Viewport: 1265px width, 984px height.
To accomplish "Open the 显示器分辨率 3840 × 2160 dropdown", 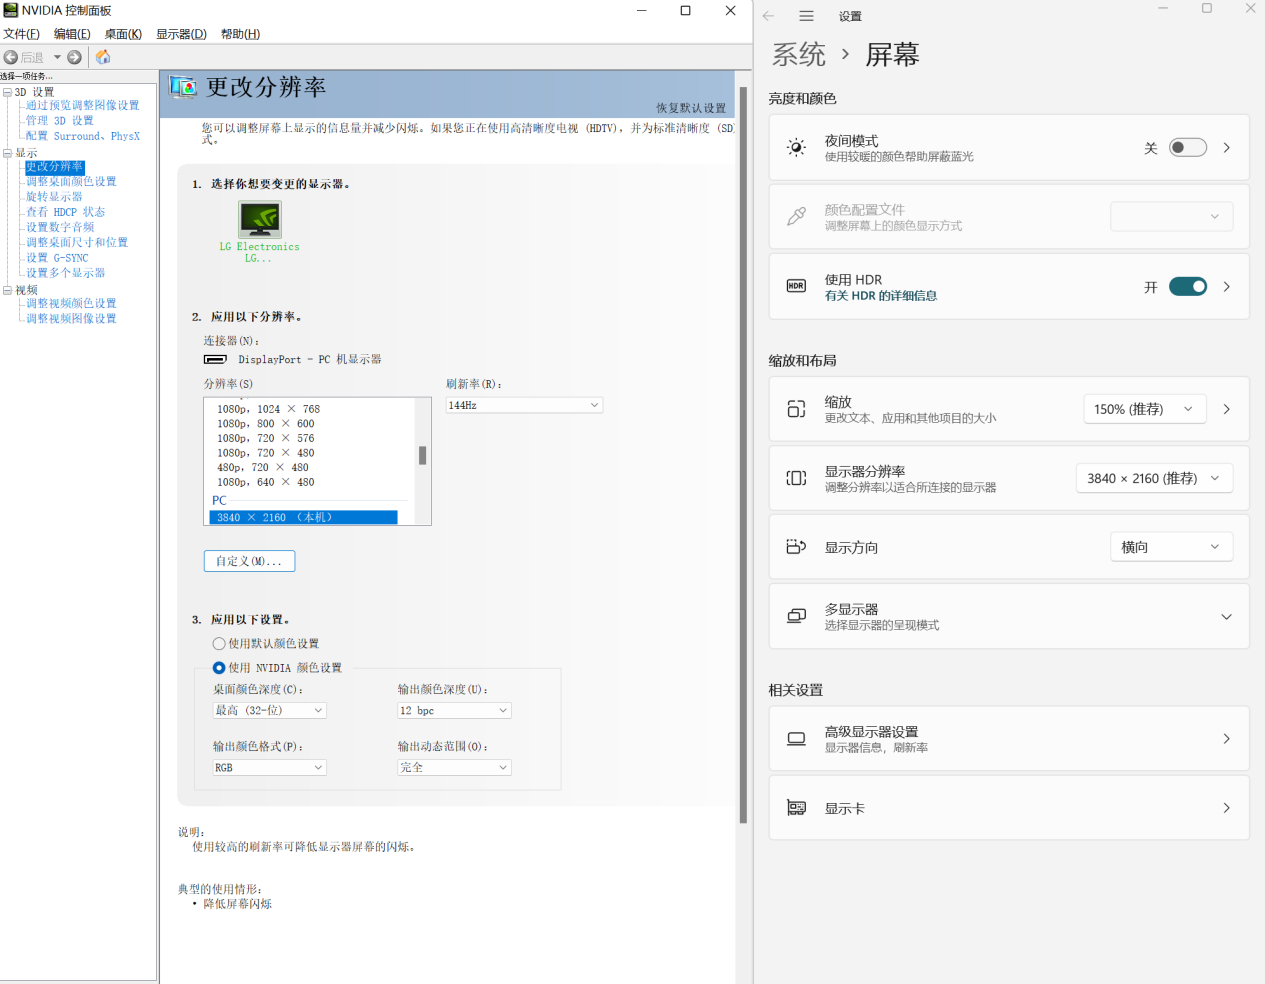I will pyautogui.click(x=1154, y=478).
